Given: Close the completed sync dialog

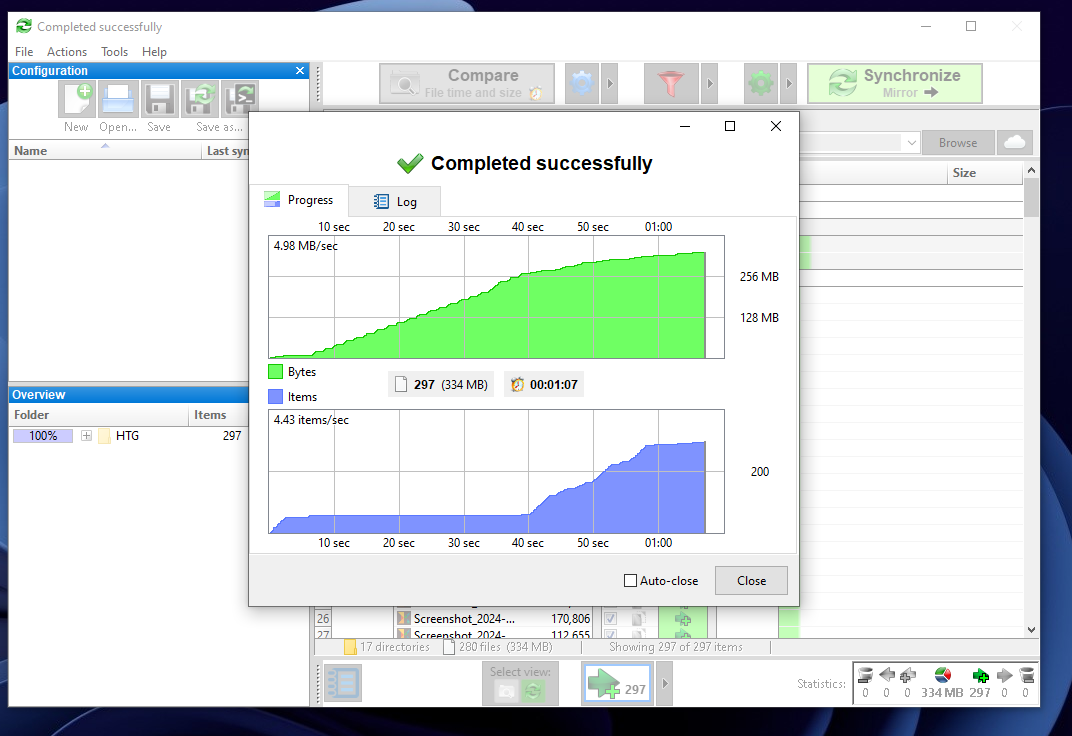Looking at the screenshot, I should coord(751,581).
